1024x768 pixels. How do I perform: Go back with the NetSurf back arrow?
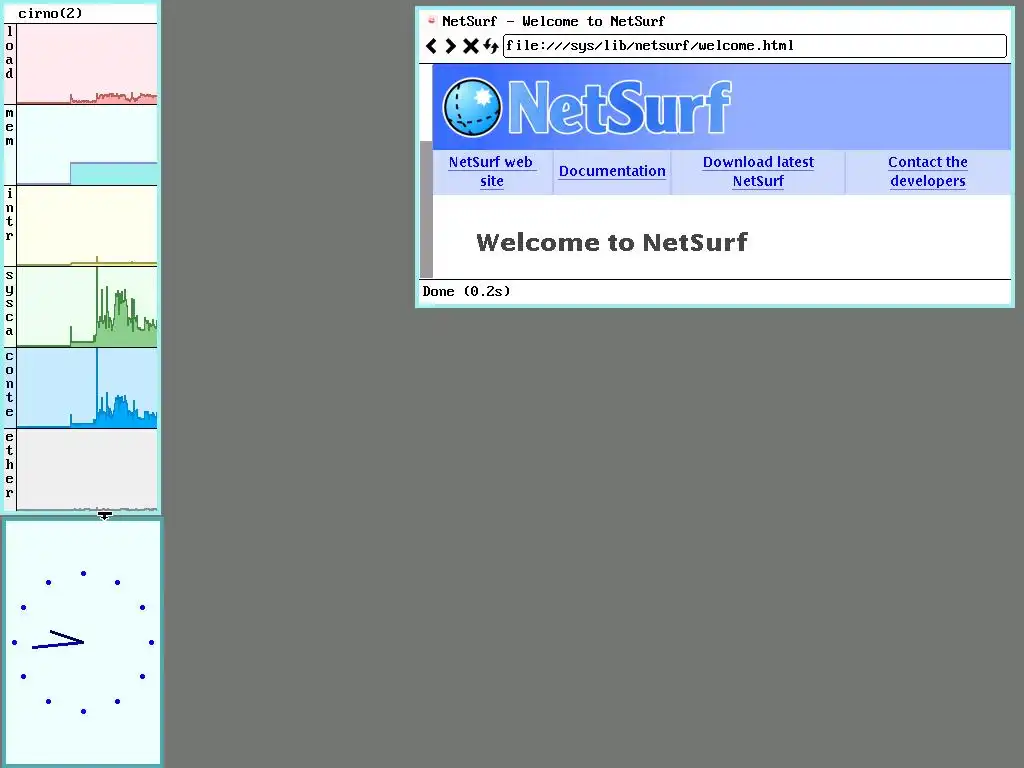[x=431, y=46]
